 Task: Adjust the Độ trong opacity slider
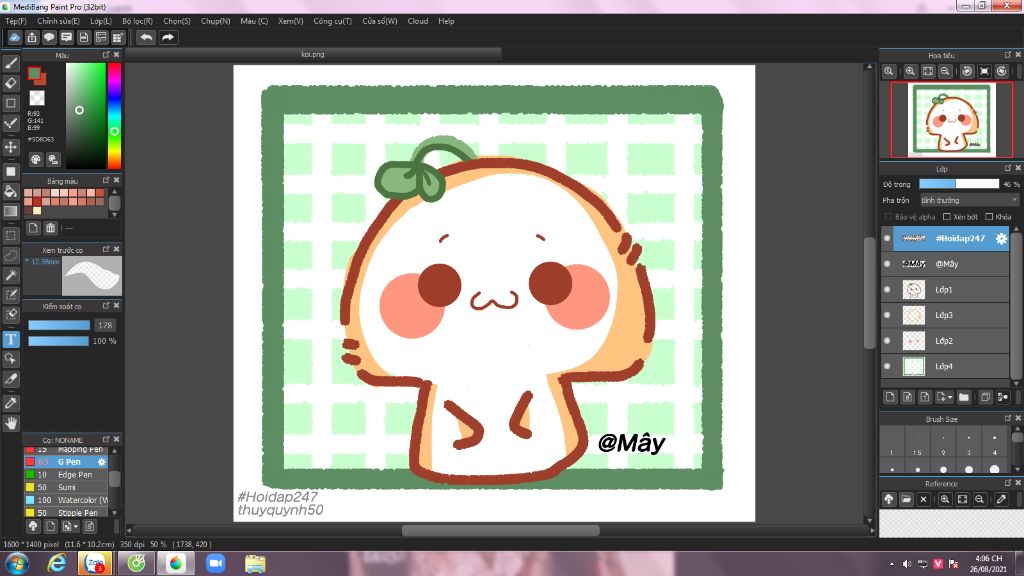959,184
